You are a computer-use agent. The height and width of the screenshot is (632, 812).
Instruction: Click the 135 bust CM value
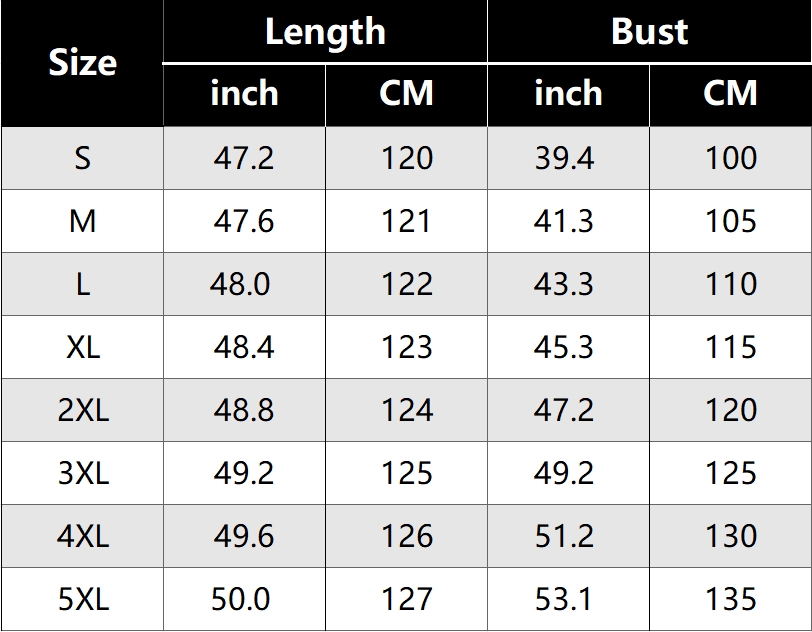coord(731,599)
